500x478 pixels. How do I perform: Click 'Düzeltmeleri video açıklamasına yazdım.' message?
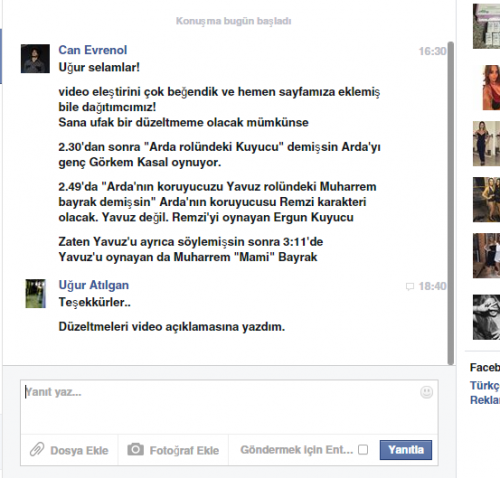click(x=172, y=327)
